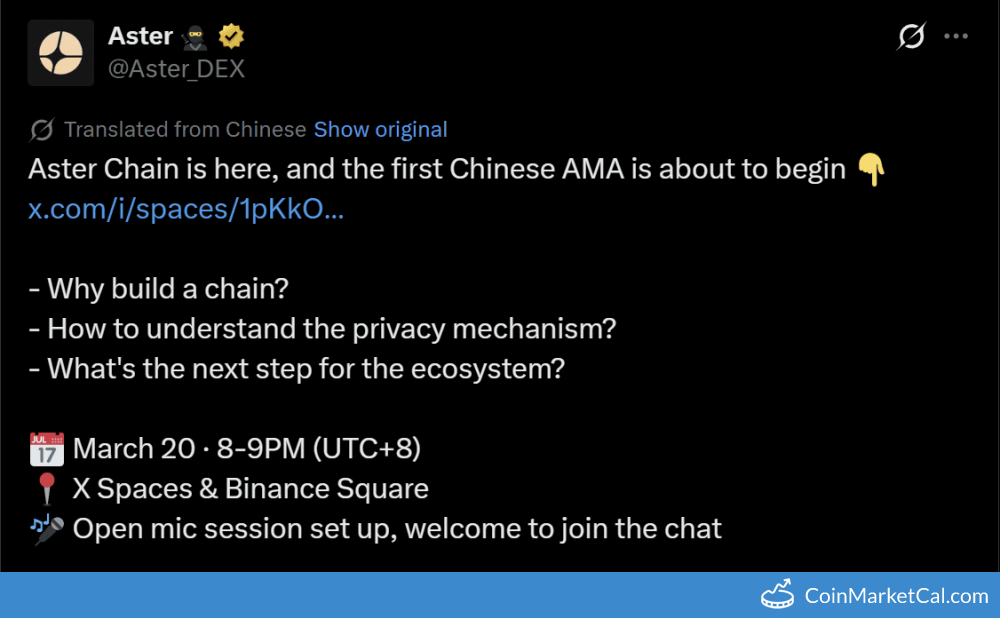Click the Translated from Chinese label
This screenshot has height=618, width=1000.
(185, 130)
